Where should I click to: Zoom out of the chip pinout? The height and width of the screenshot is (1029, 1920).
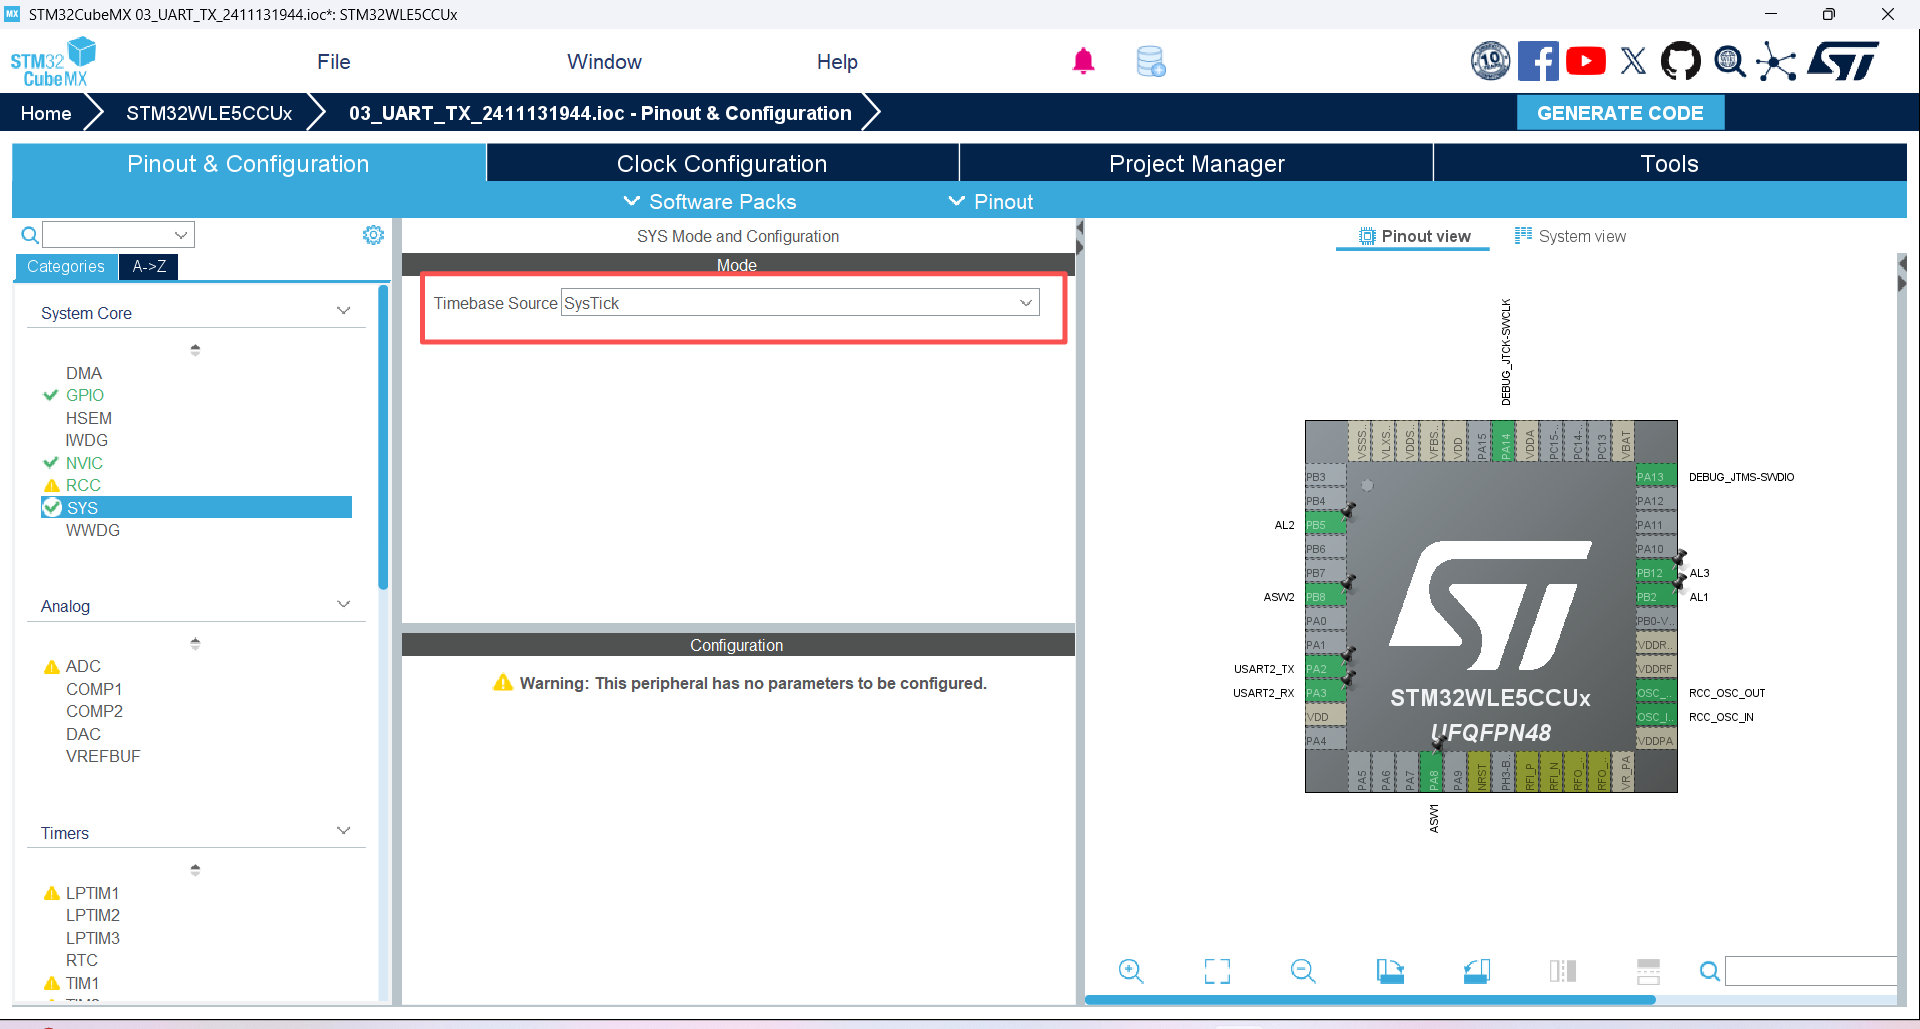1303,970
